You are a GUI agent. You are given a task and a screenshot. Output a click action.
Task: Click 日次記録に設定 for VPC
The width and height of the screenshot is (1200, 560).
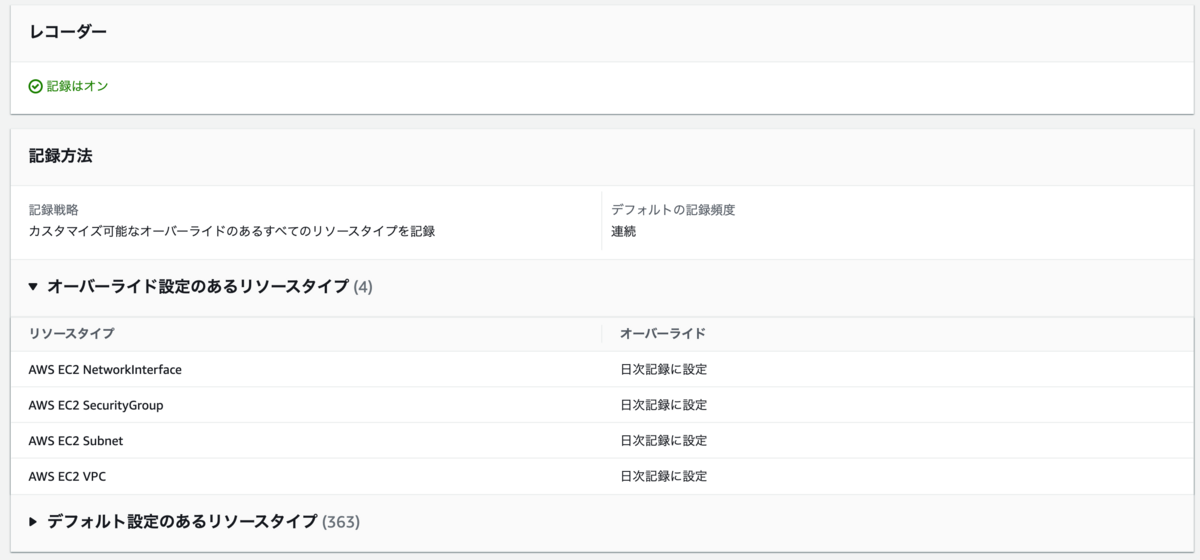click(663, 477)
